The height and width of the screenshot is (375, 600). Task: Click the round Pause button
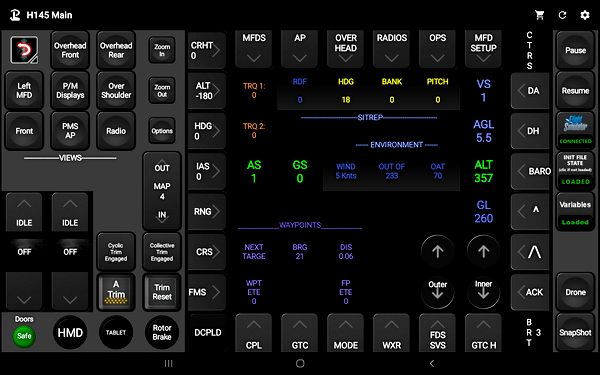point(576,50)
